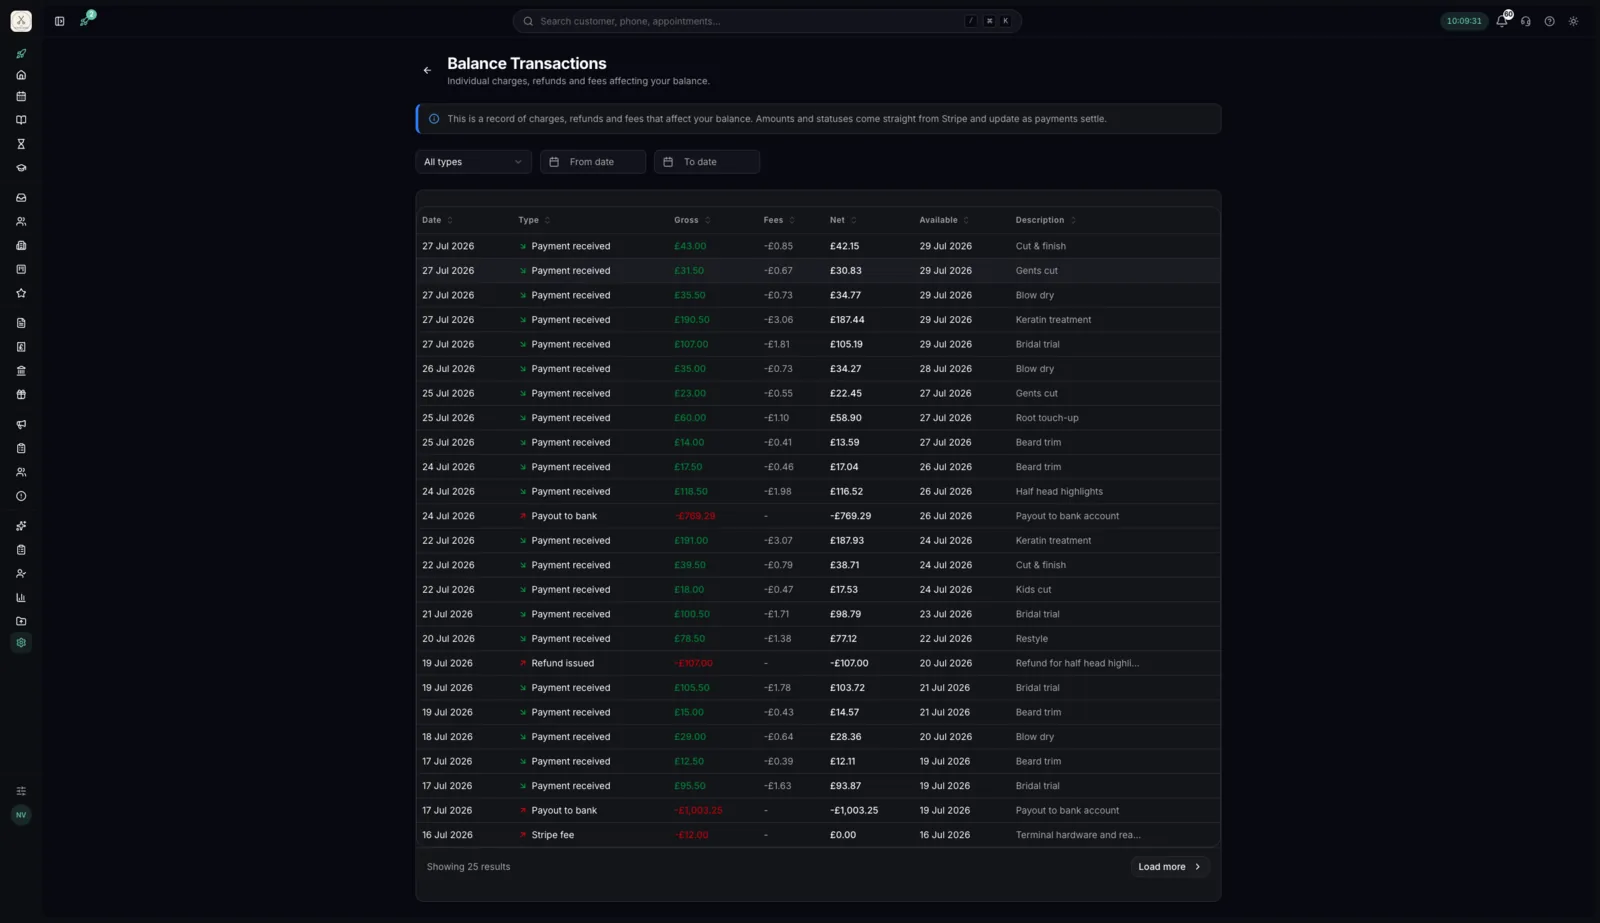Click the scissors app logo
This screenshot has height=923, width=1600.
click(21, 21)
